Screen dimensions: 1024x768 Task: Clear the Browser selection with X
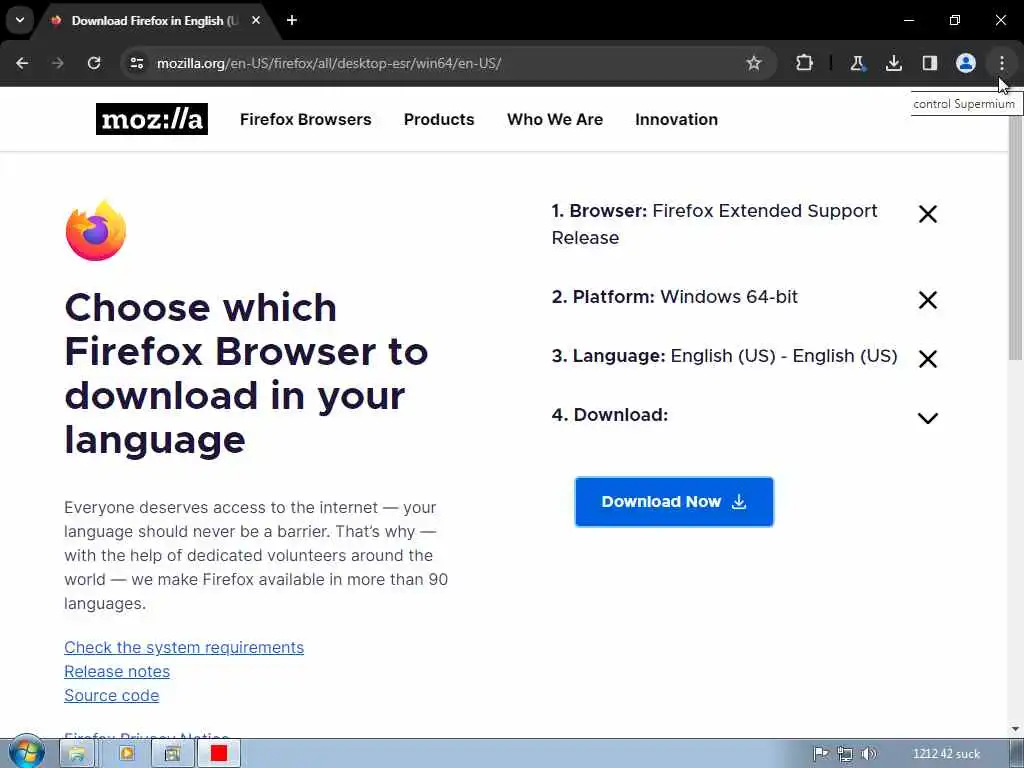[927, 214]
